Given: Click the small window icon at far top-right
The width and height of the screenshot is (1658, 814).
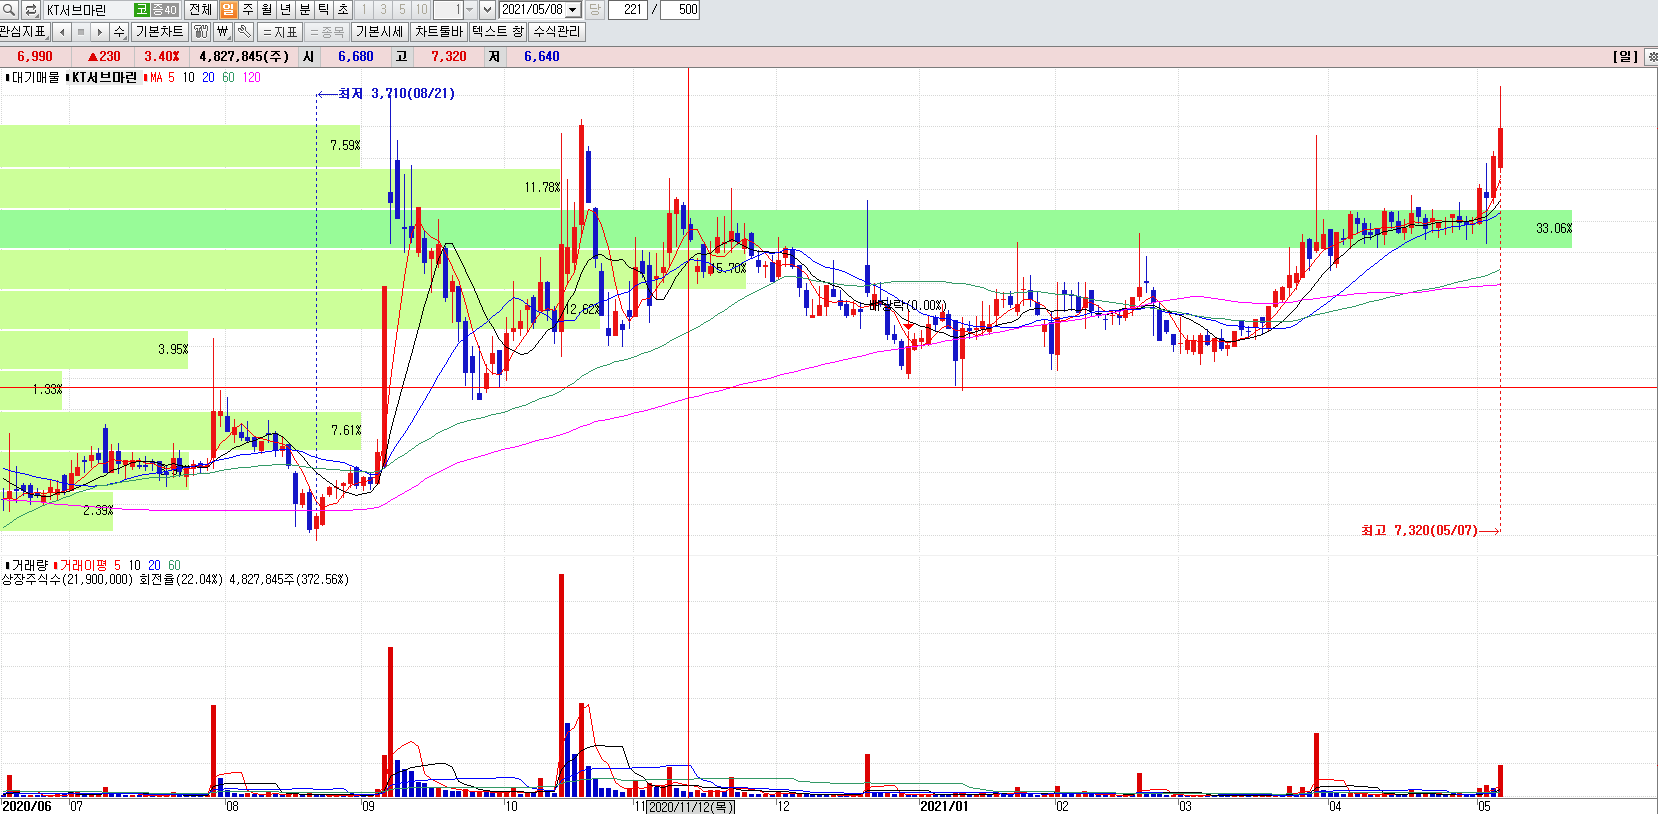Looking at the screenshot, I should coord(1652,57).
